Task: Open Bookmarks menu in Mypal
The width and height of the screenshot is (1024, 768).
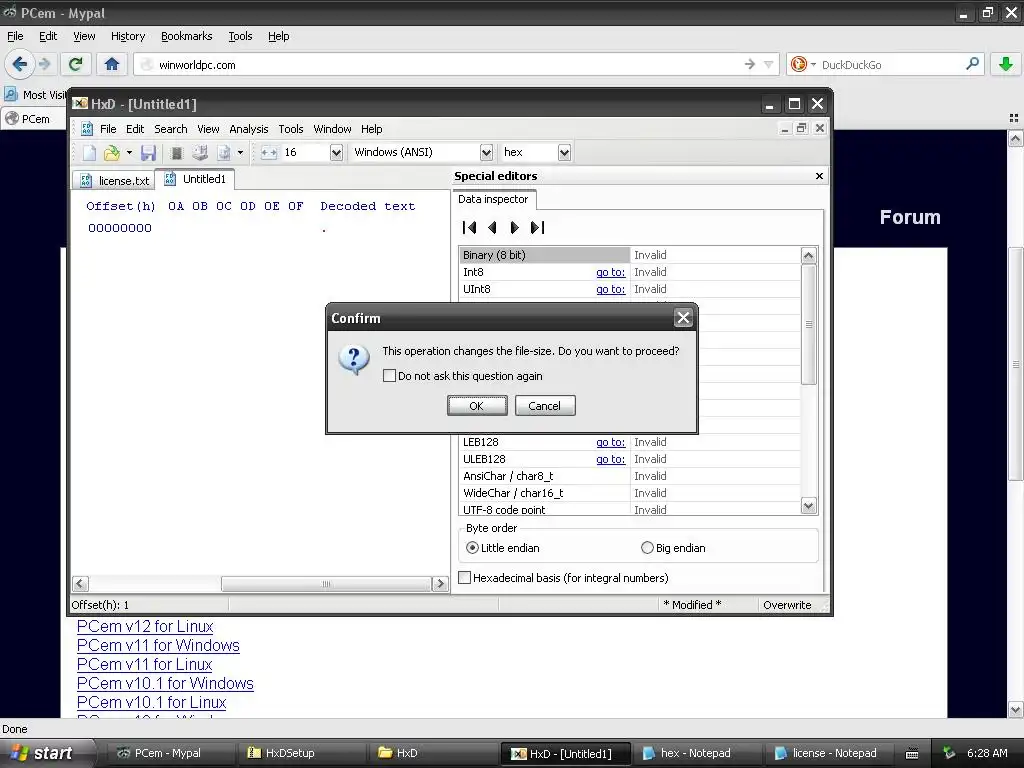Action: pyautogui.click(x=186, y=36)
